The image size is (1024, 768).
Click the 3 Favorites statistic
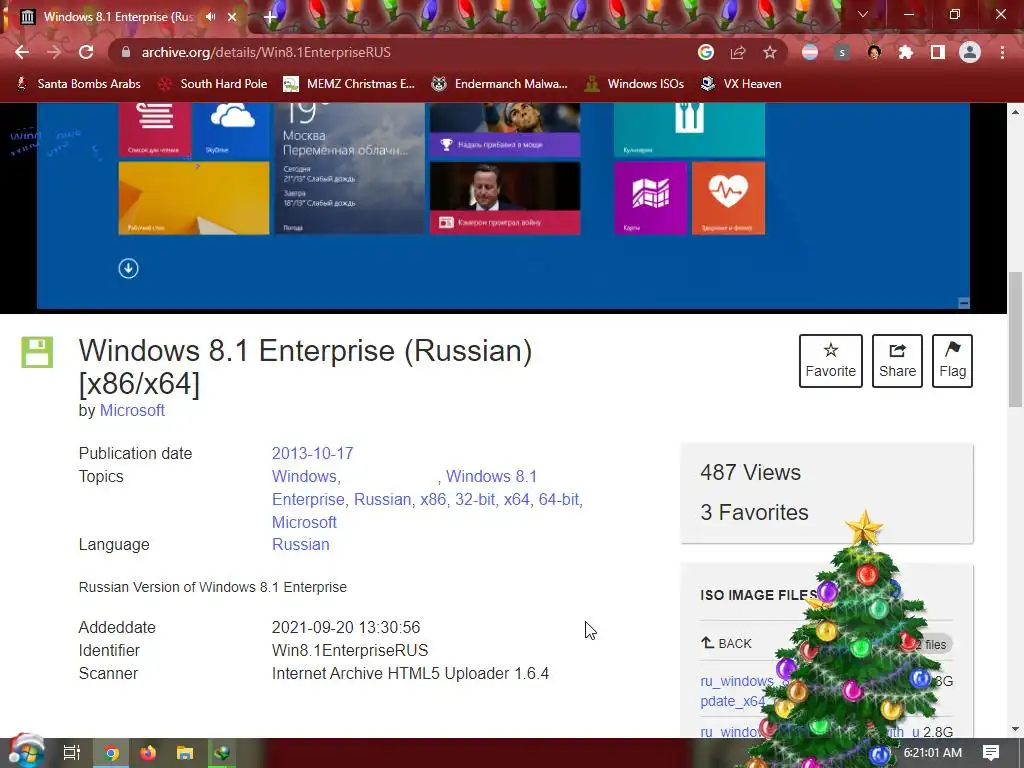[x=754, y=513]
